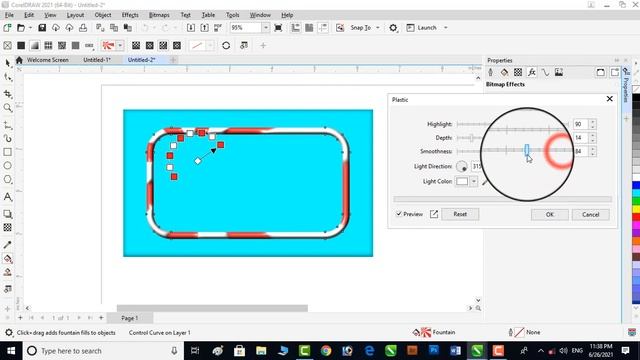
Task: Toggle Snap Off button
Action: [340, 28]
